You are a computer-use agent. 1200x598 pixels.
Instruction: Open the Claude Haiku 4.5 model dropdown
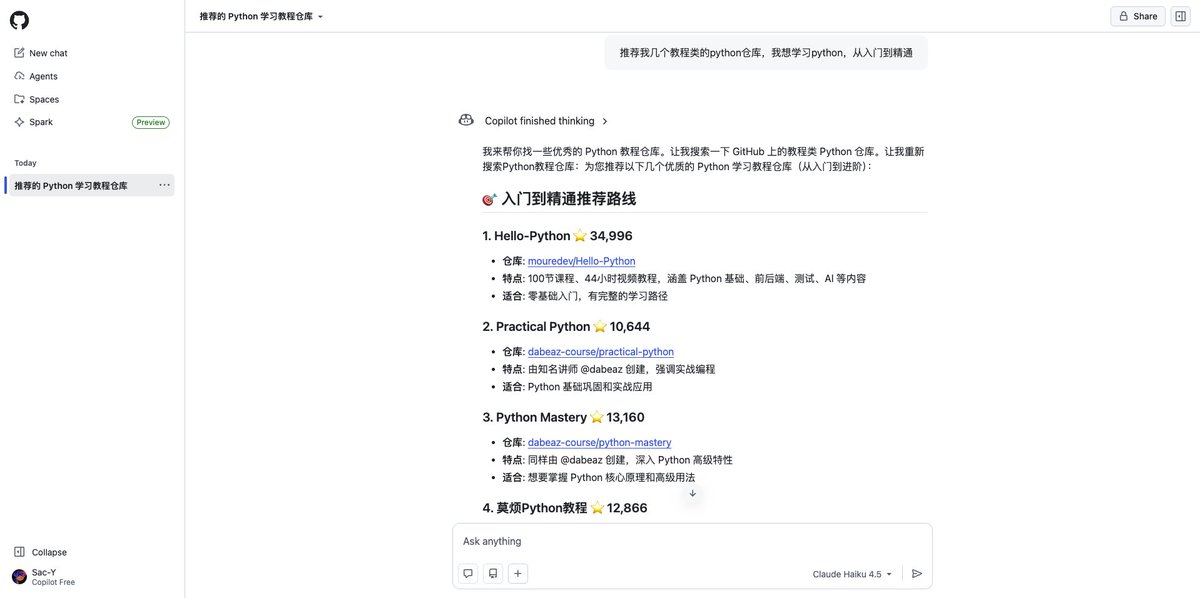[x=852, y=574]
